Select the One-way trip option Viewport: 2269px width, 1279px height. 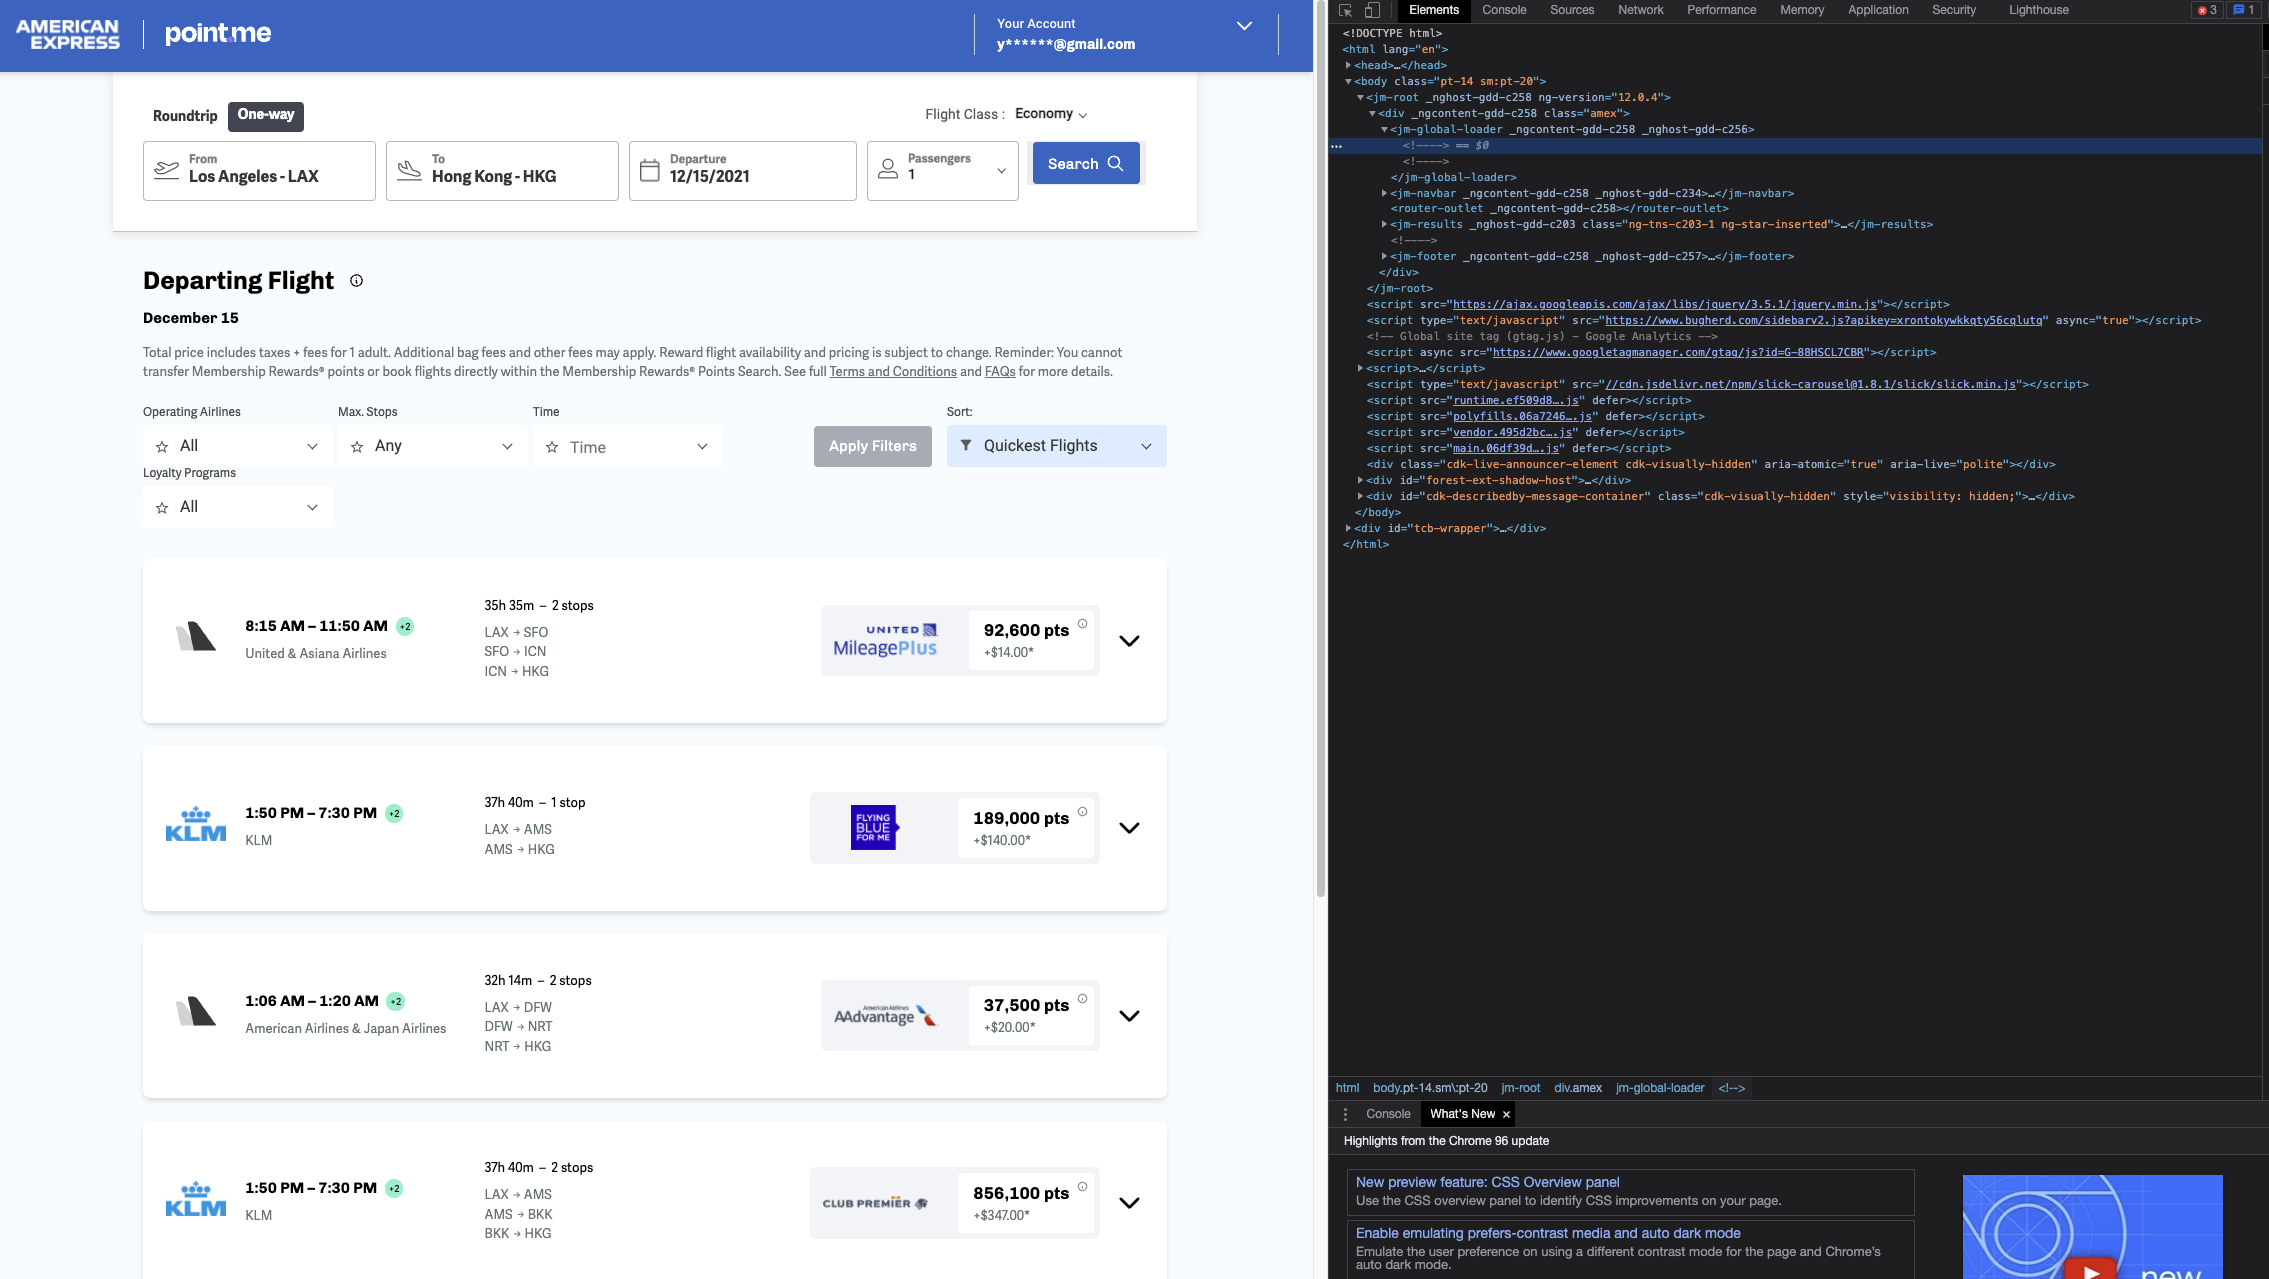[x=266, y=115]
